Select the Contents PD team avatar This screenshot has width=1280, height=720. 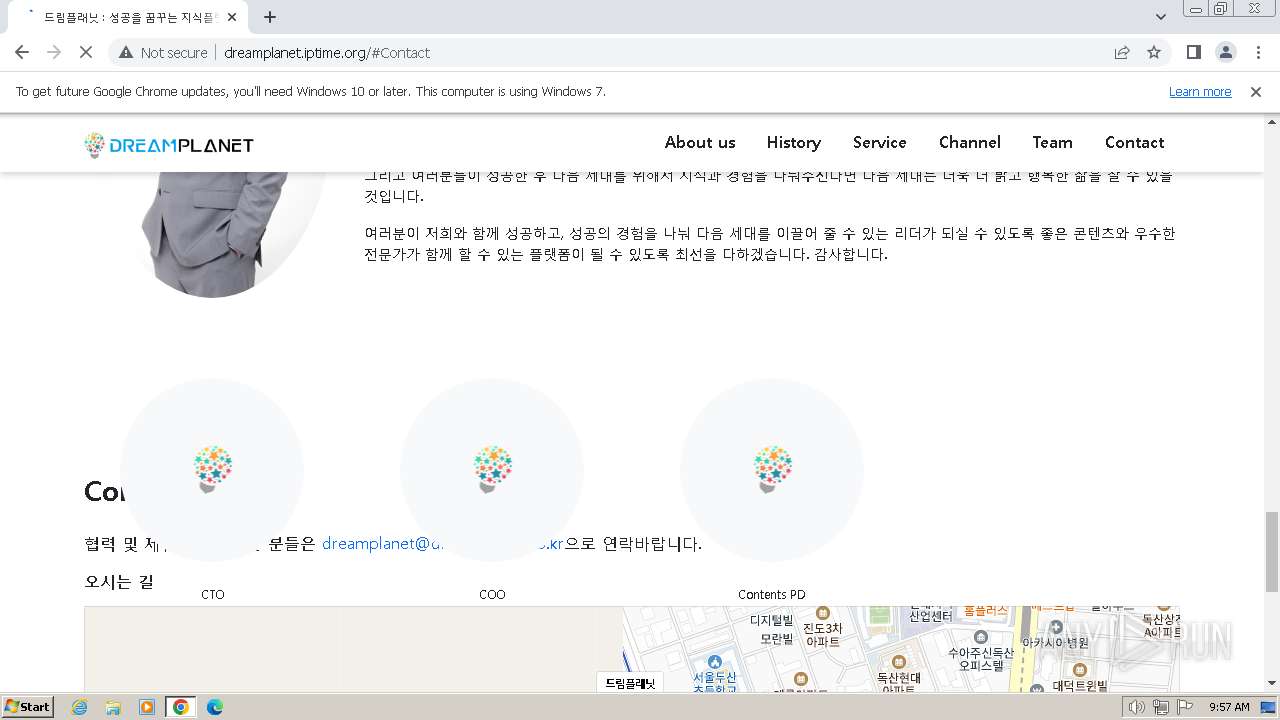(x=772, y=470)
